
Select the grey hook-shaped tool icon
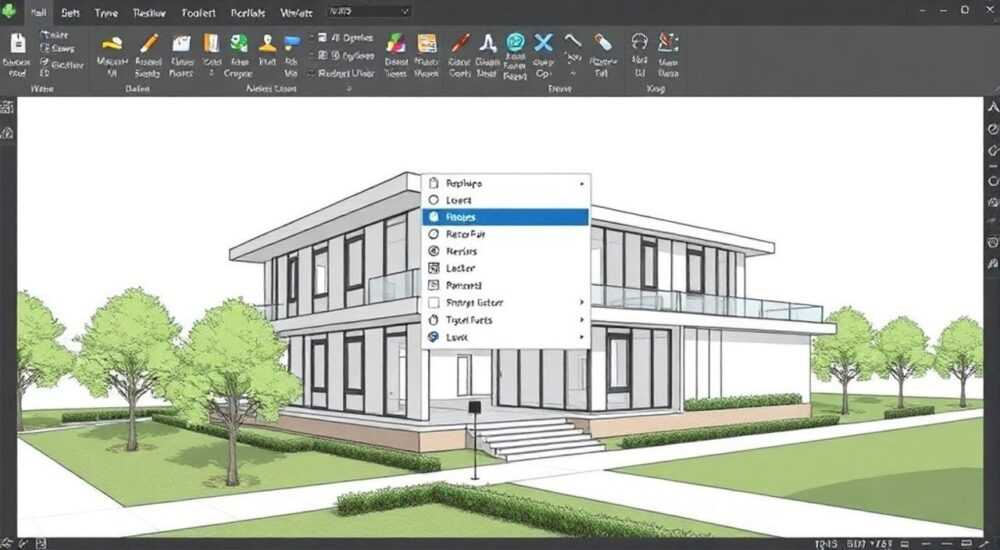(573, 41)
